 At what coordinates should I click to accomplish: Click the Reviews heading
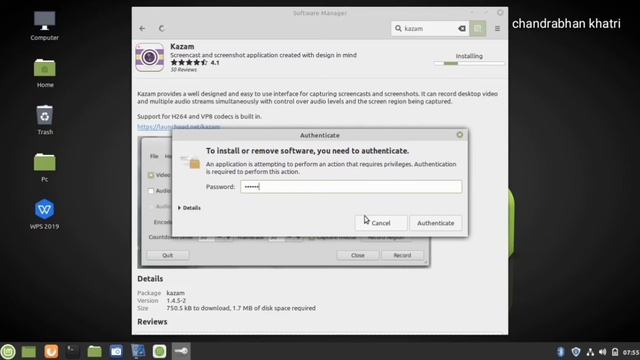click(152, 322)
